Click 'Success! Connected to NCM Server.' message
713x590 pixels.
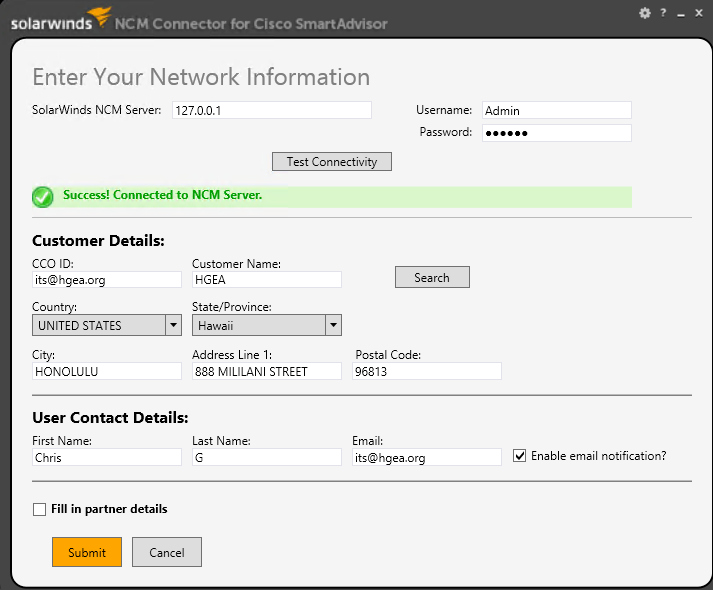click(x=162, y=195)
